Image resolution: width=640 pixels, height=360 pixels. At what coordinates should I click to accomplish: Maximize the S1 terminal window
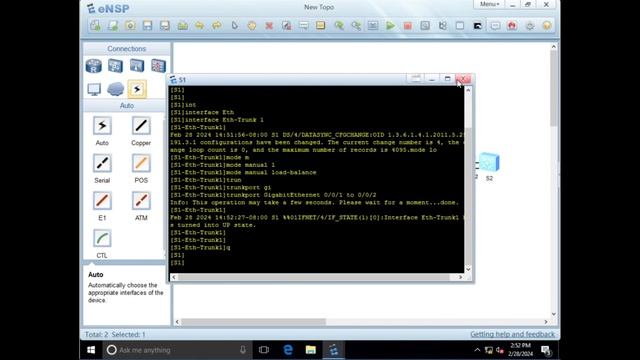pyautogui.click(x=447, y=79)
